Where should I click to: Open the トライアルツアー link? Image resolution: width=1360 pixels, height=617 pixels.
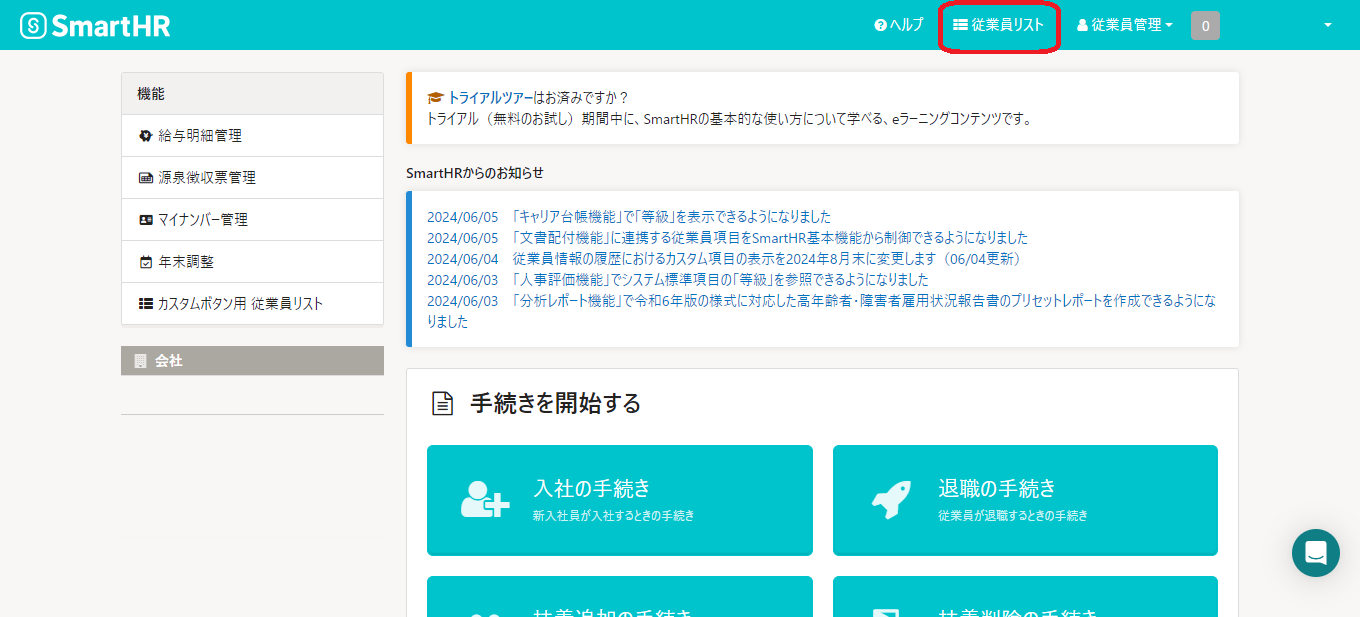pyautogui.click(x=490, y=98)
